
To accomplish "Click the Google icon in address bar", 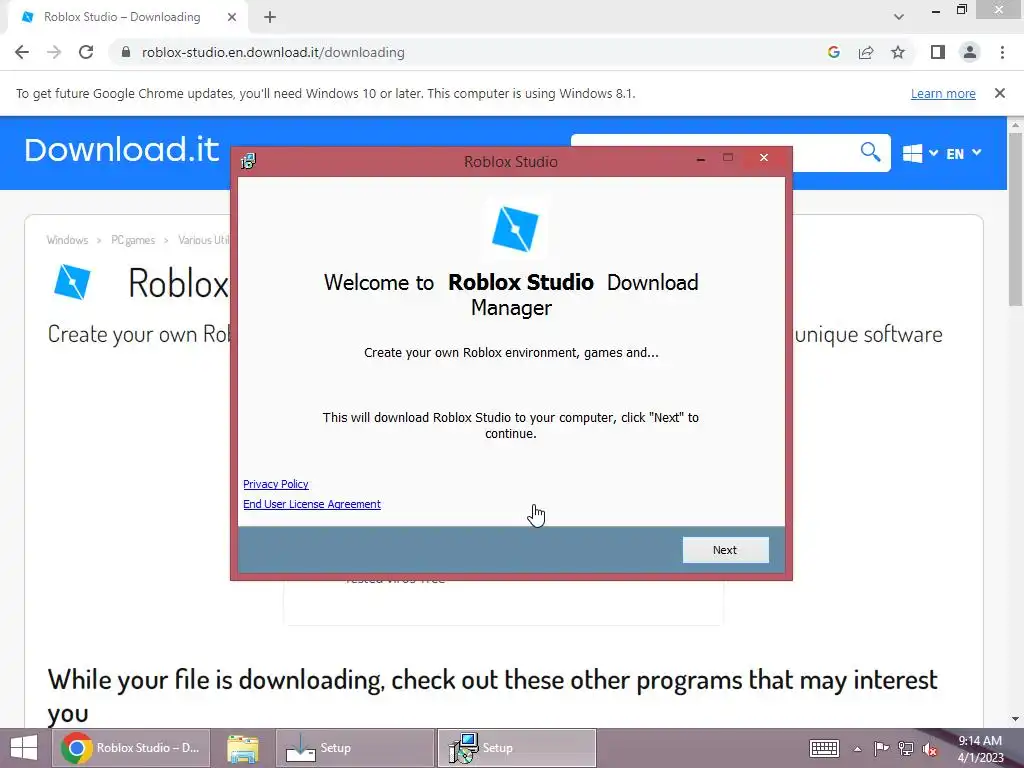I will tap(833, 52).
